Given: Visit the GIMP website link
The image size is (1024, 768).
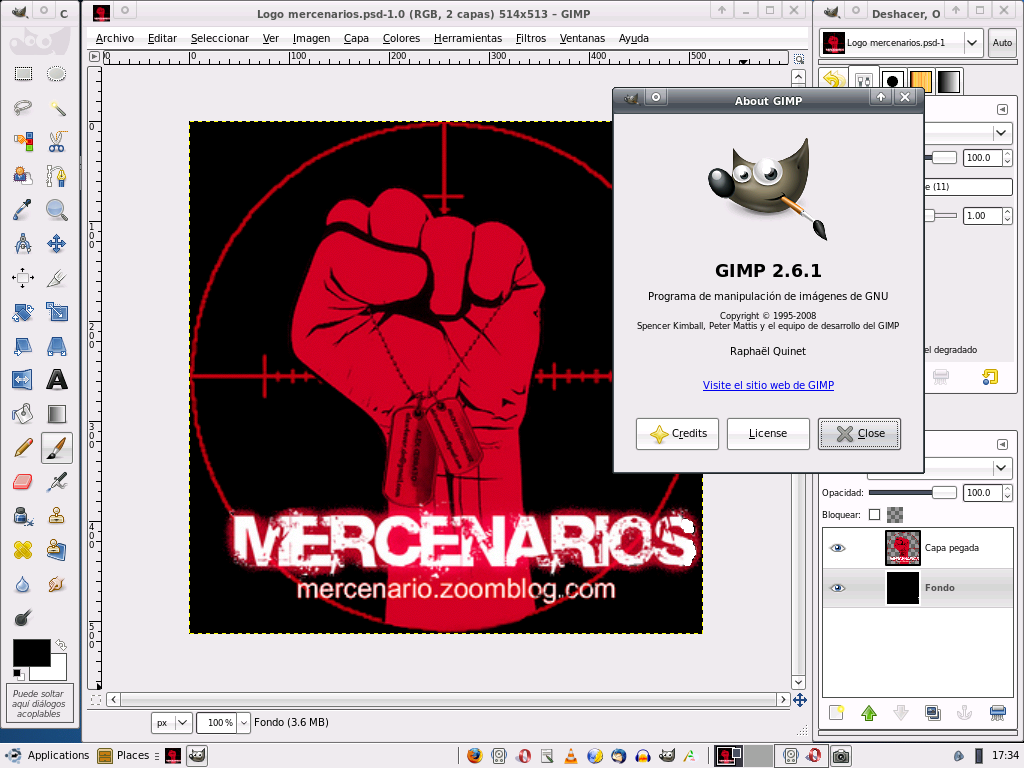Looking at the screenshot, I should pyautogui.click(x=768, y=385).
